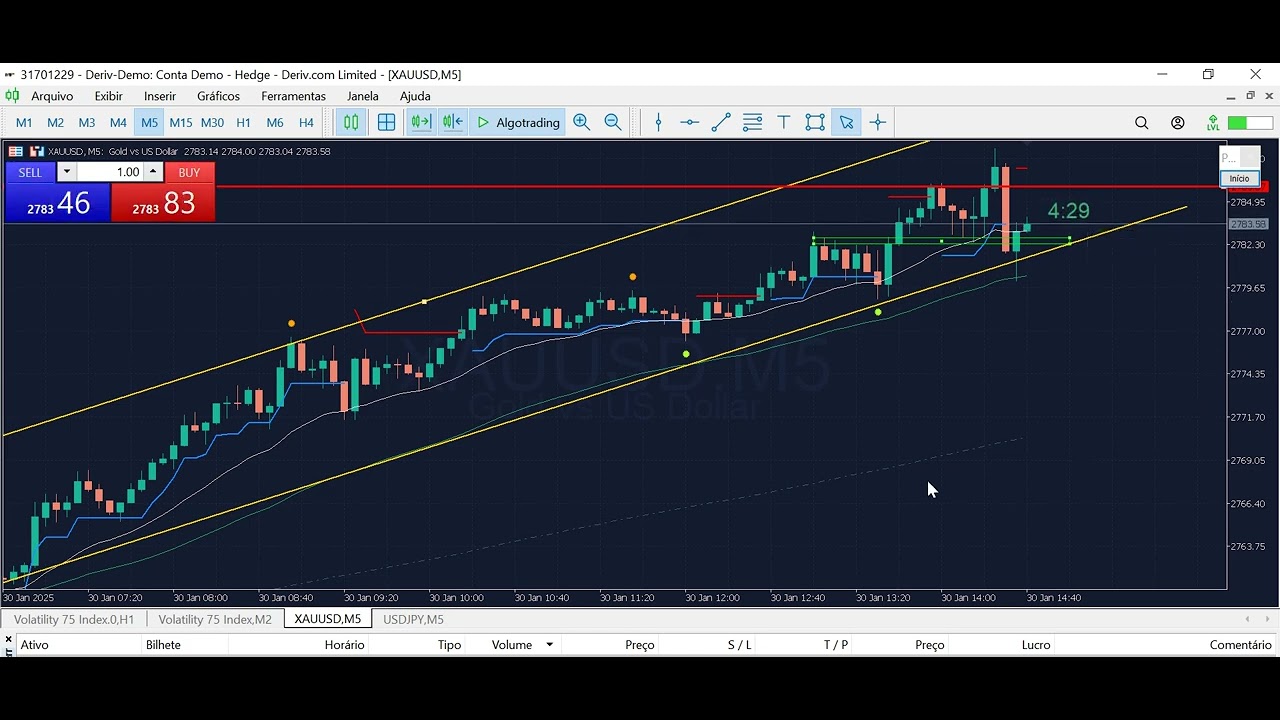The image size is (1280, 720).
Task: Open the Inserir menu
Action: (x=160, y=96)
